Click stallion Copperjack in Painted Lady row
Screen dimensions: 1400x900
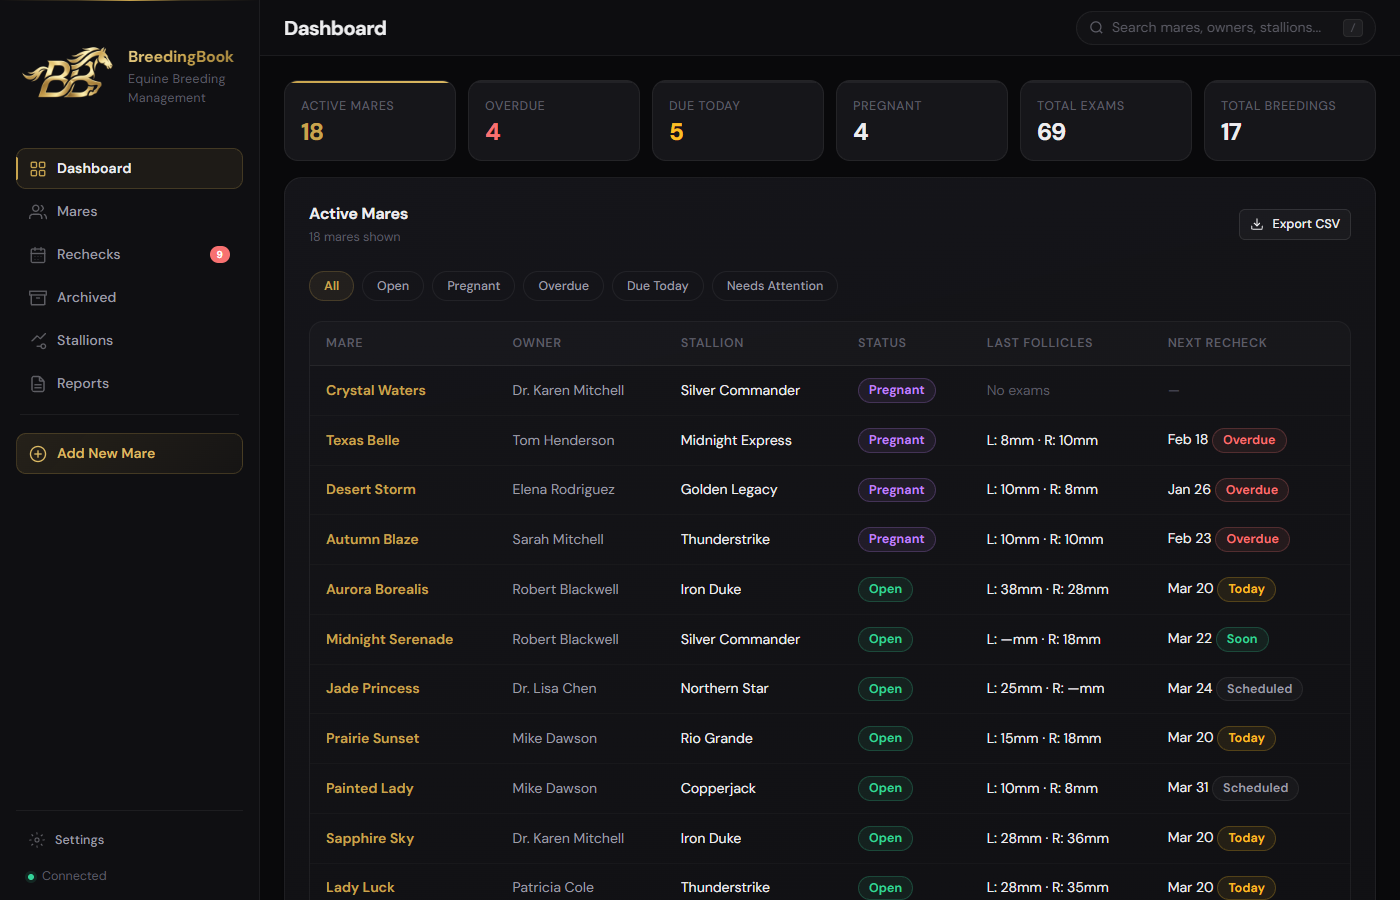coord(718,789)
